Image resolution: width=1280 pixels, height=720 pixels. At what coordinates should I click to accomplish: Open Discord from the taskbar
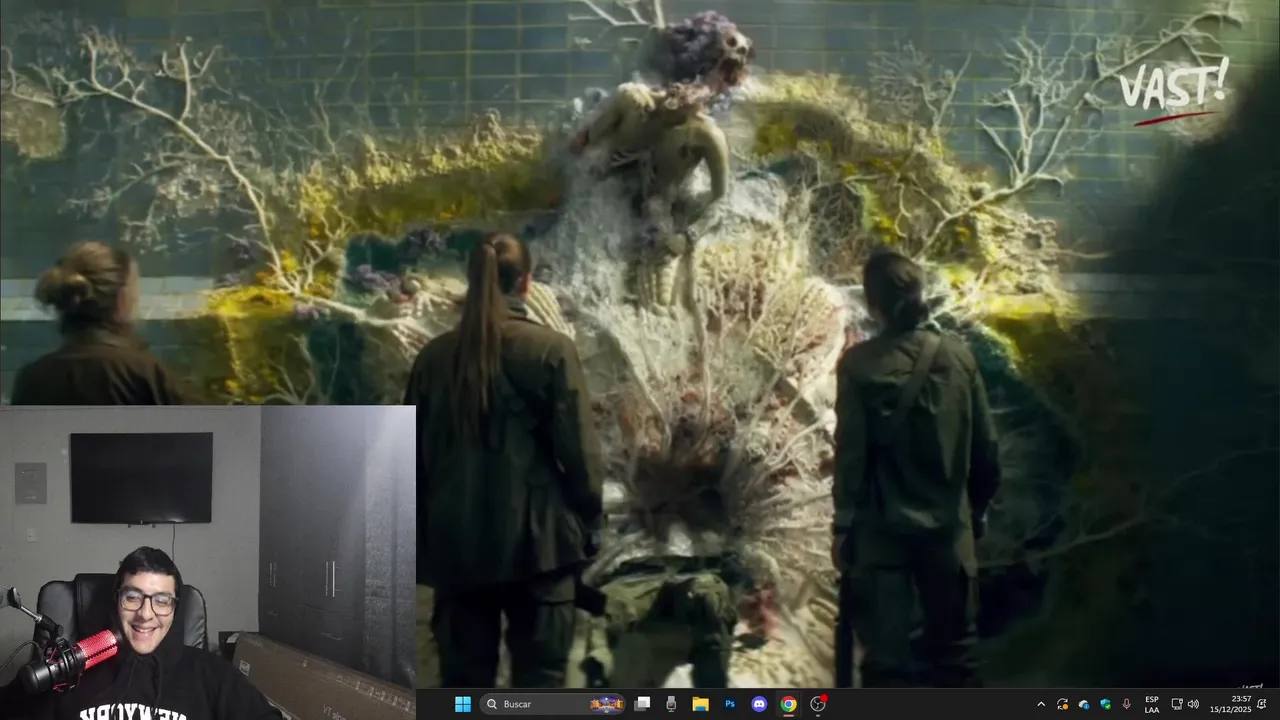[759, 704]
